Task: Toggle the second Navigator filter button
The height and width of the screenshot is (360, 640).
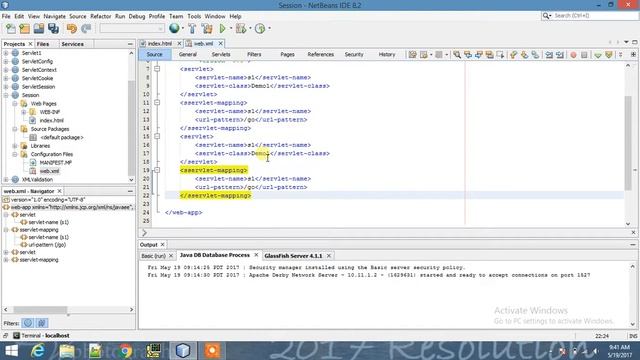Action: point(42,323)
